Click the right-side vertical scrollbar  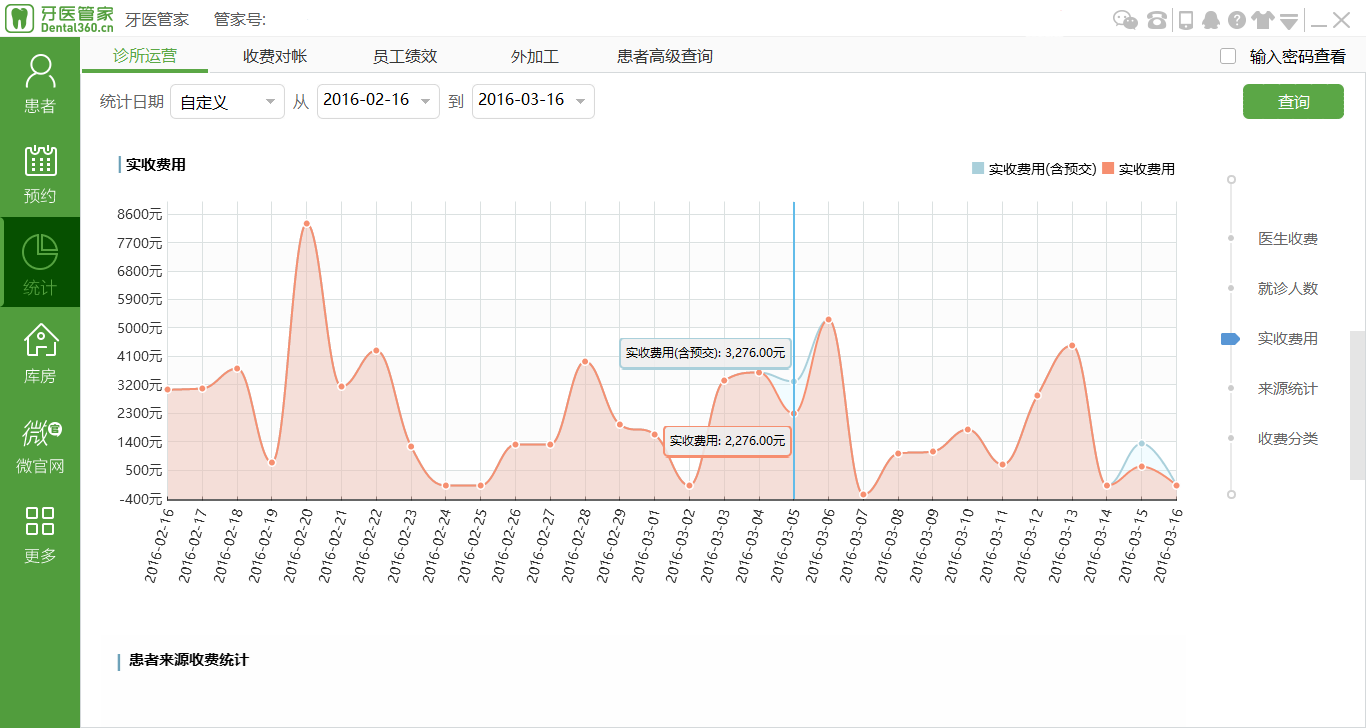[1357, 405]
